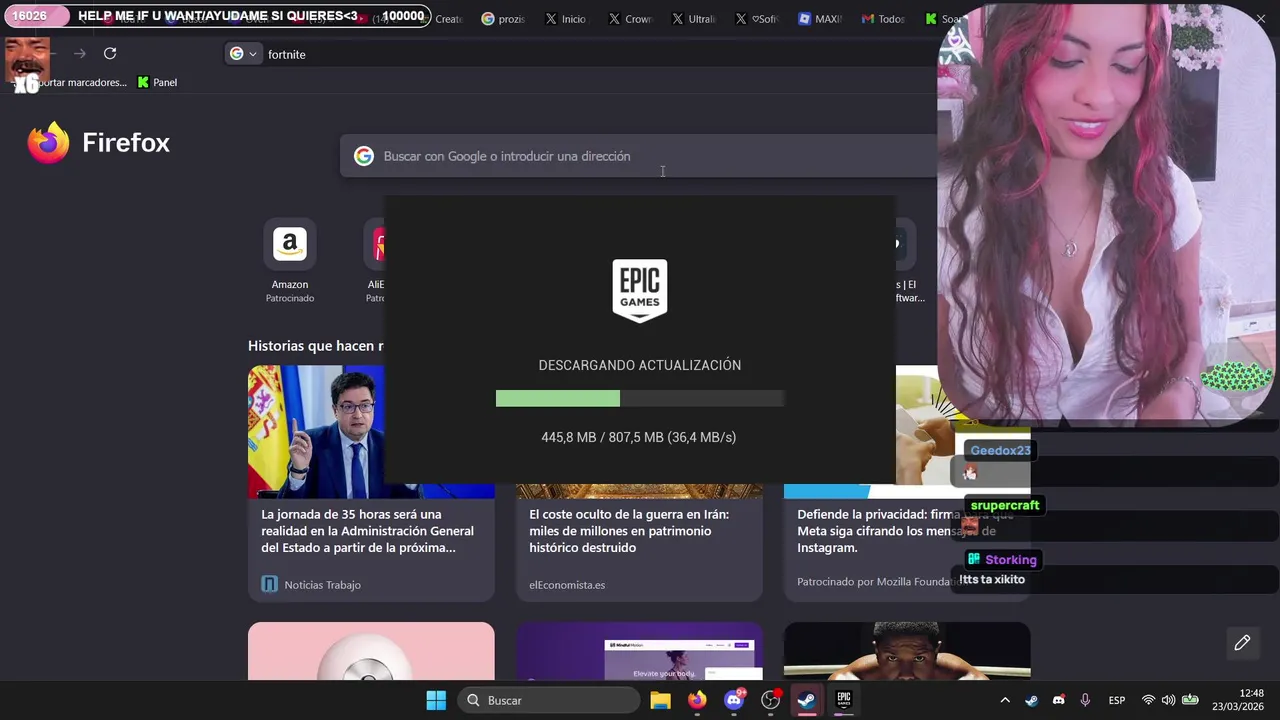The width and height of the screenshot is (1280, 720).
Task: Click the pencil customize page icon
Action: (1242, 643)
